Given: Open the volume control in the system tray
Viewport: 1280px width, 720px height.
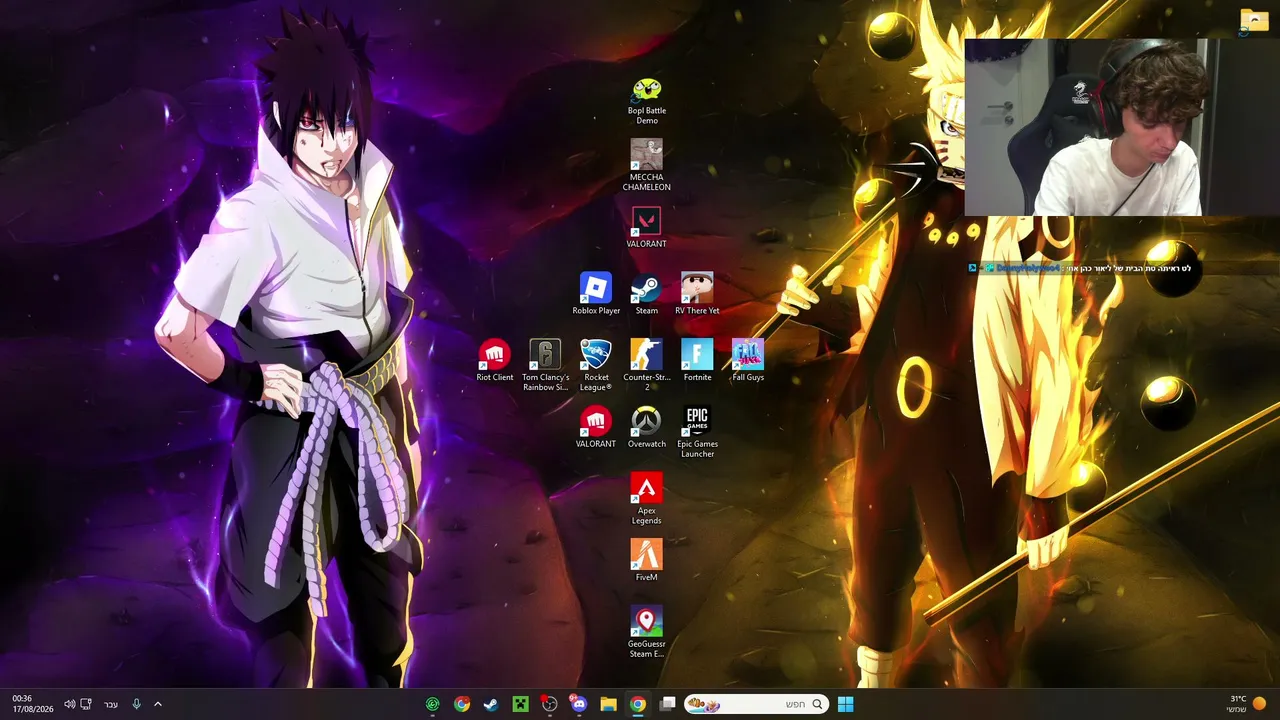Looking at the screenshot, I should [x=69, y=704].
